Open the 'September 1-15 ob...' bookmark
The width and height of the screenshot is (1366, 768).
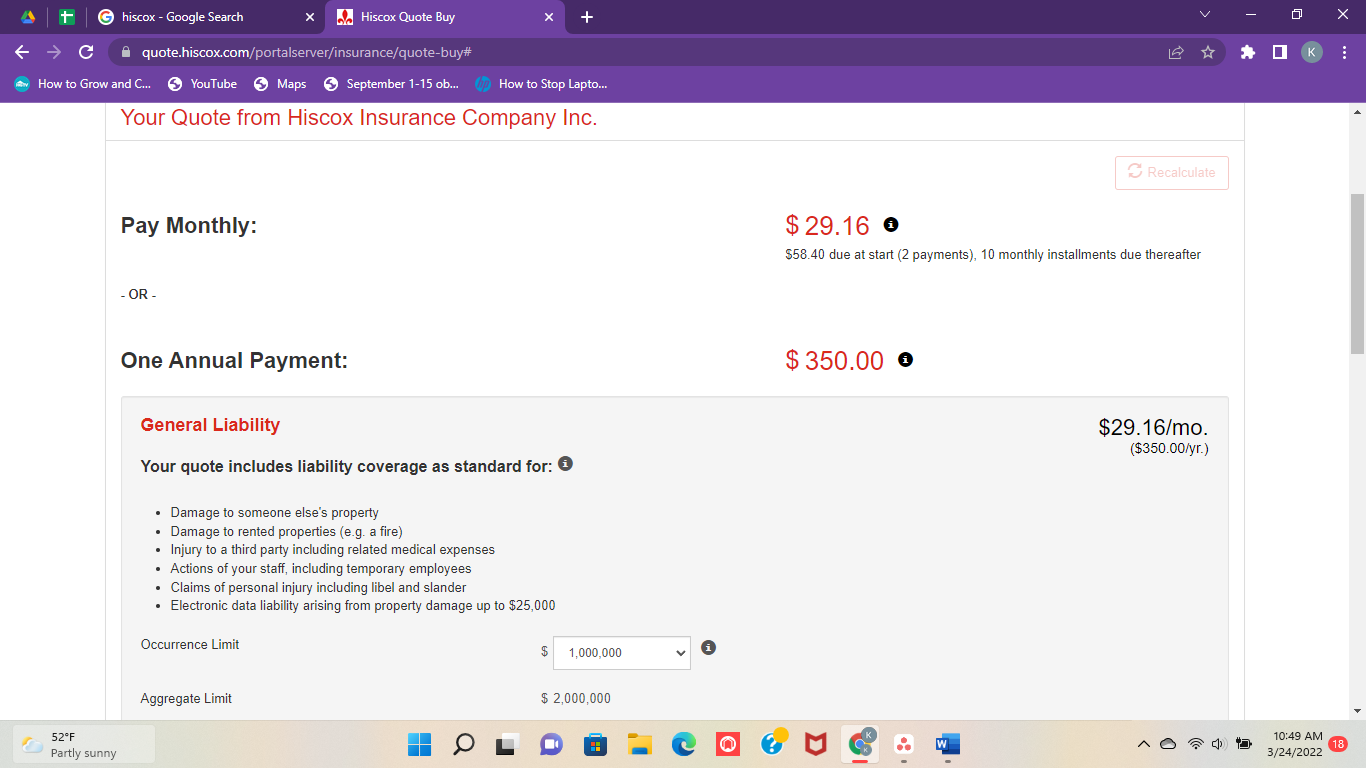(x=391, y=84)
